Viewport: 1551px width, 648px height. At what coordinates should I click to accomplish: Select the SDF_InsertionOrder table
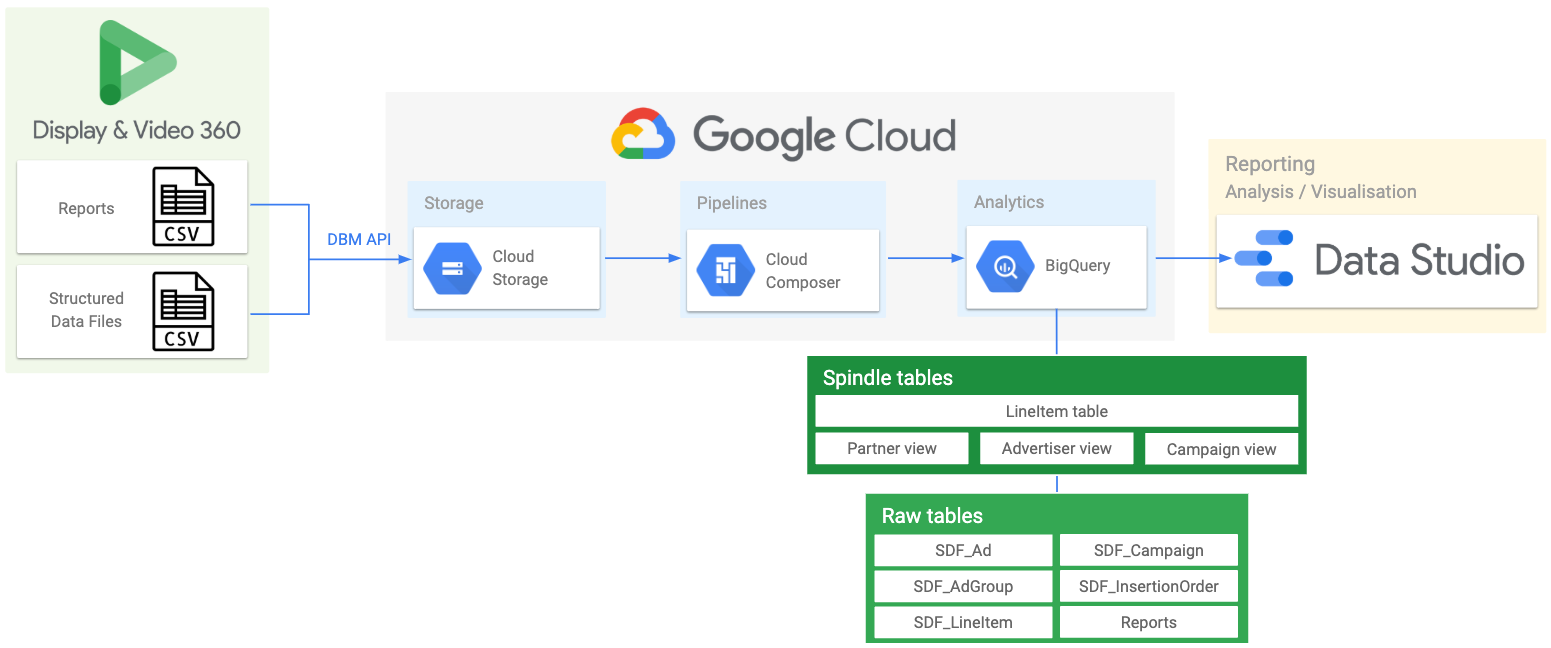[1149, 586]
